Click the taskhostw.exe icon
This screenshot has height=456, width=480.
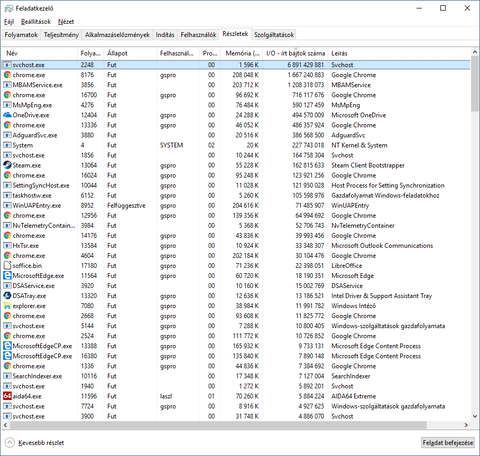coord(7,195)
